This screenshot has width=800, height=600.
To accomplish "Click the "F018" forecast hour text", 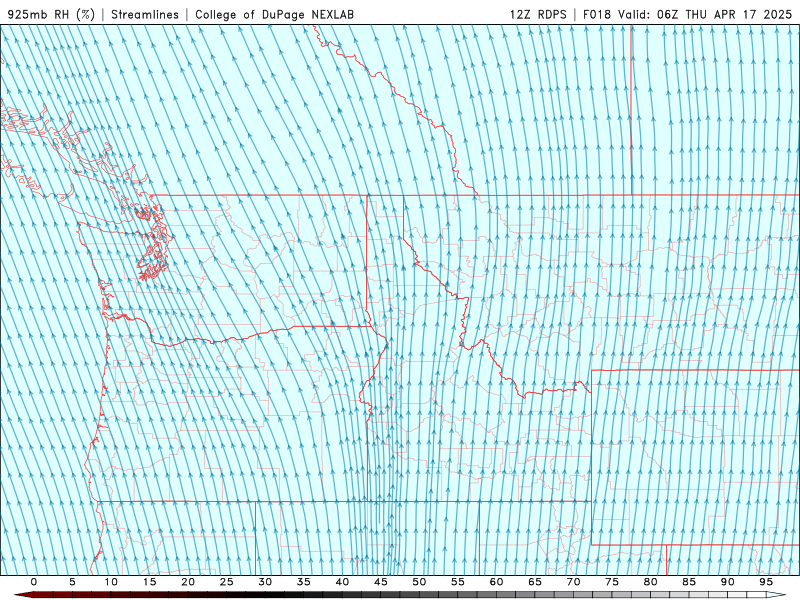I will point(596,14).
